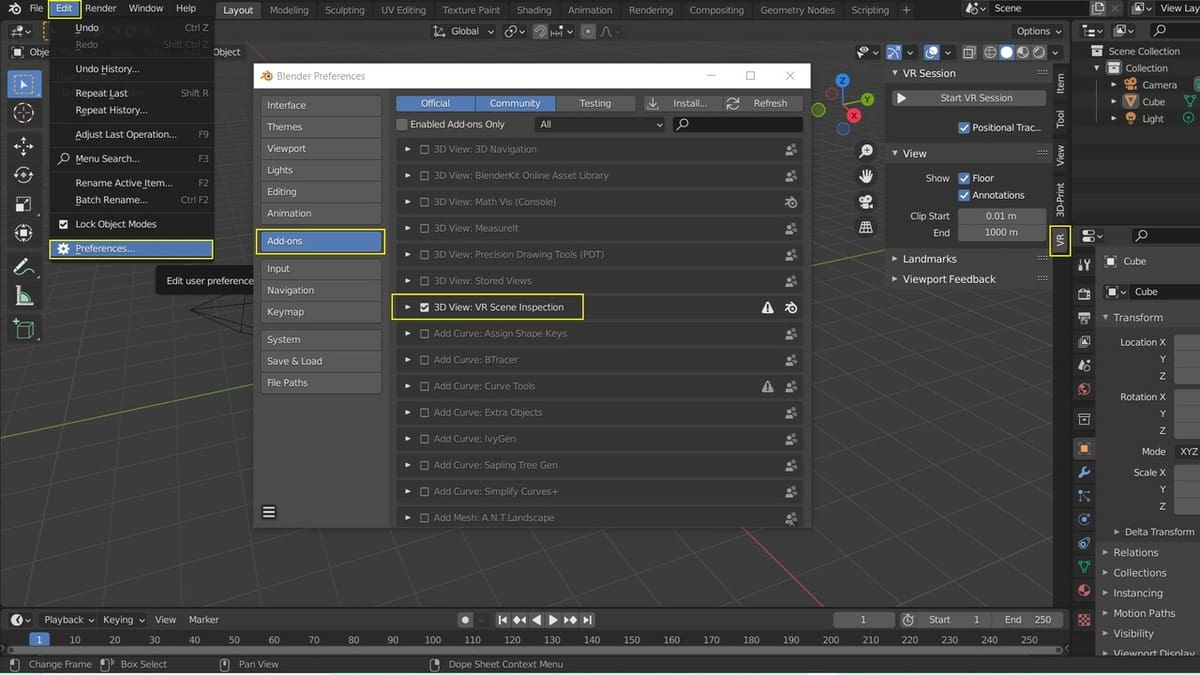This screenshot has width=1200, height=675.
Task: Enable the Add Curve: IvyGen checkbox
Action: pyautogui.click(x=425, y=439)
